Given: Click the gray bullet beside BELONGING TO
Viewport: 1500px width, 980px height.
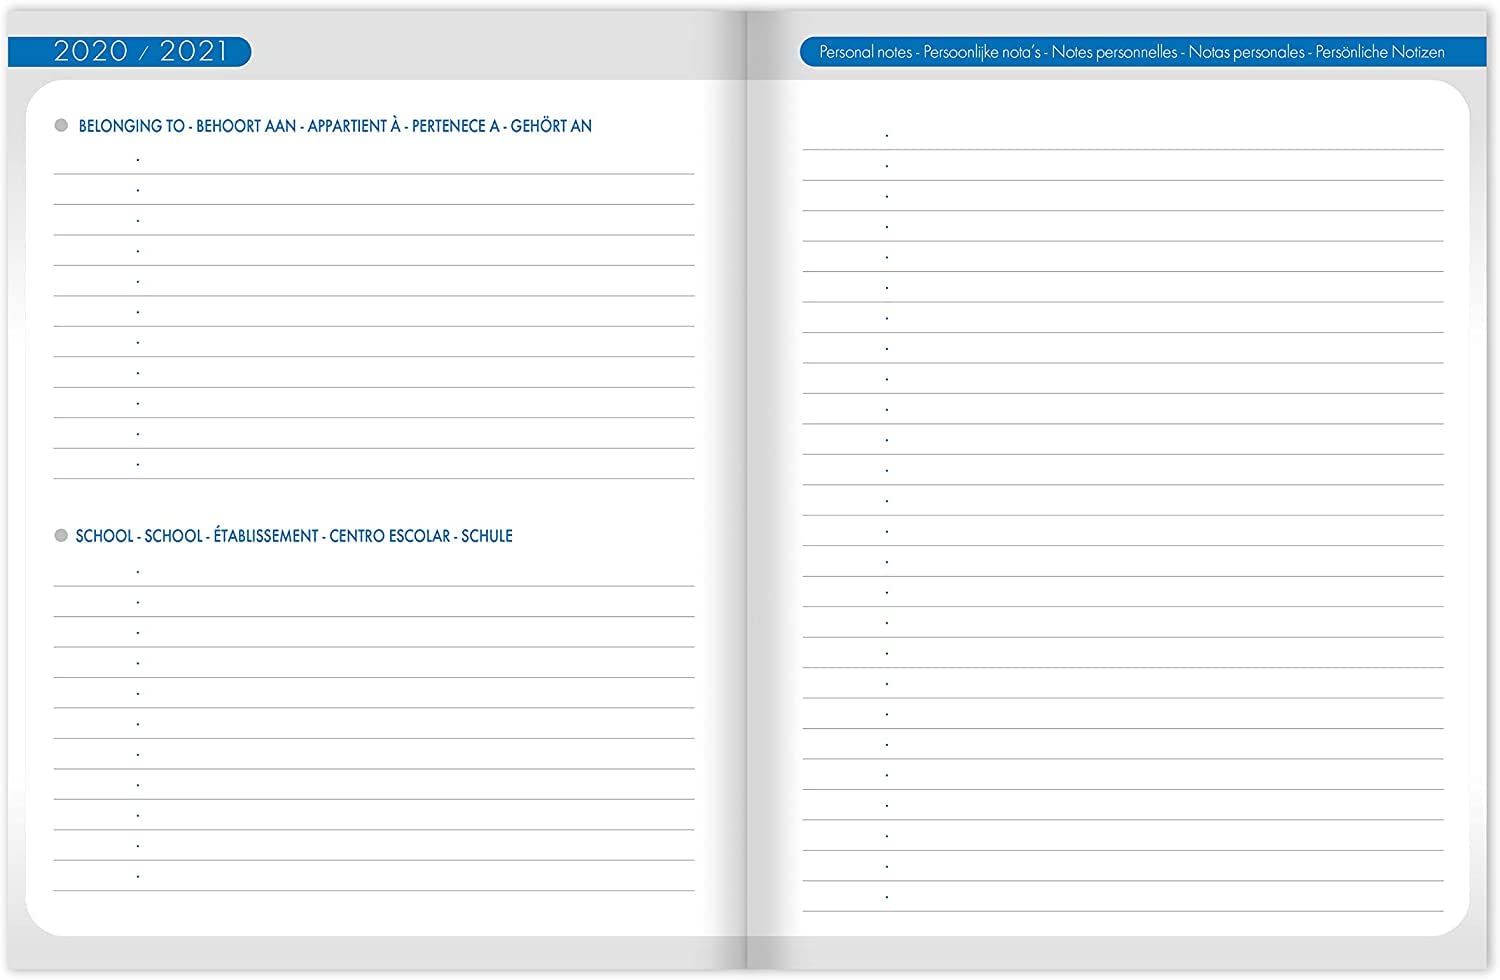Looking at the screenshot, I should (61, 125).
